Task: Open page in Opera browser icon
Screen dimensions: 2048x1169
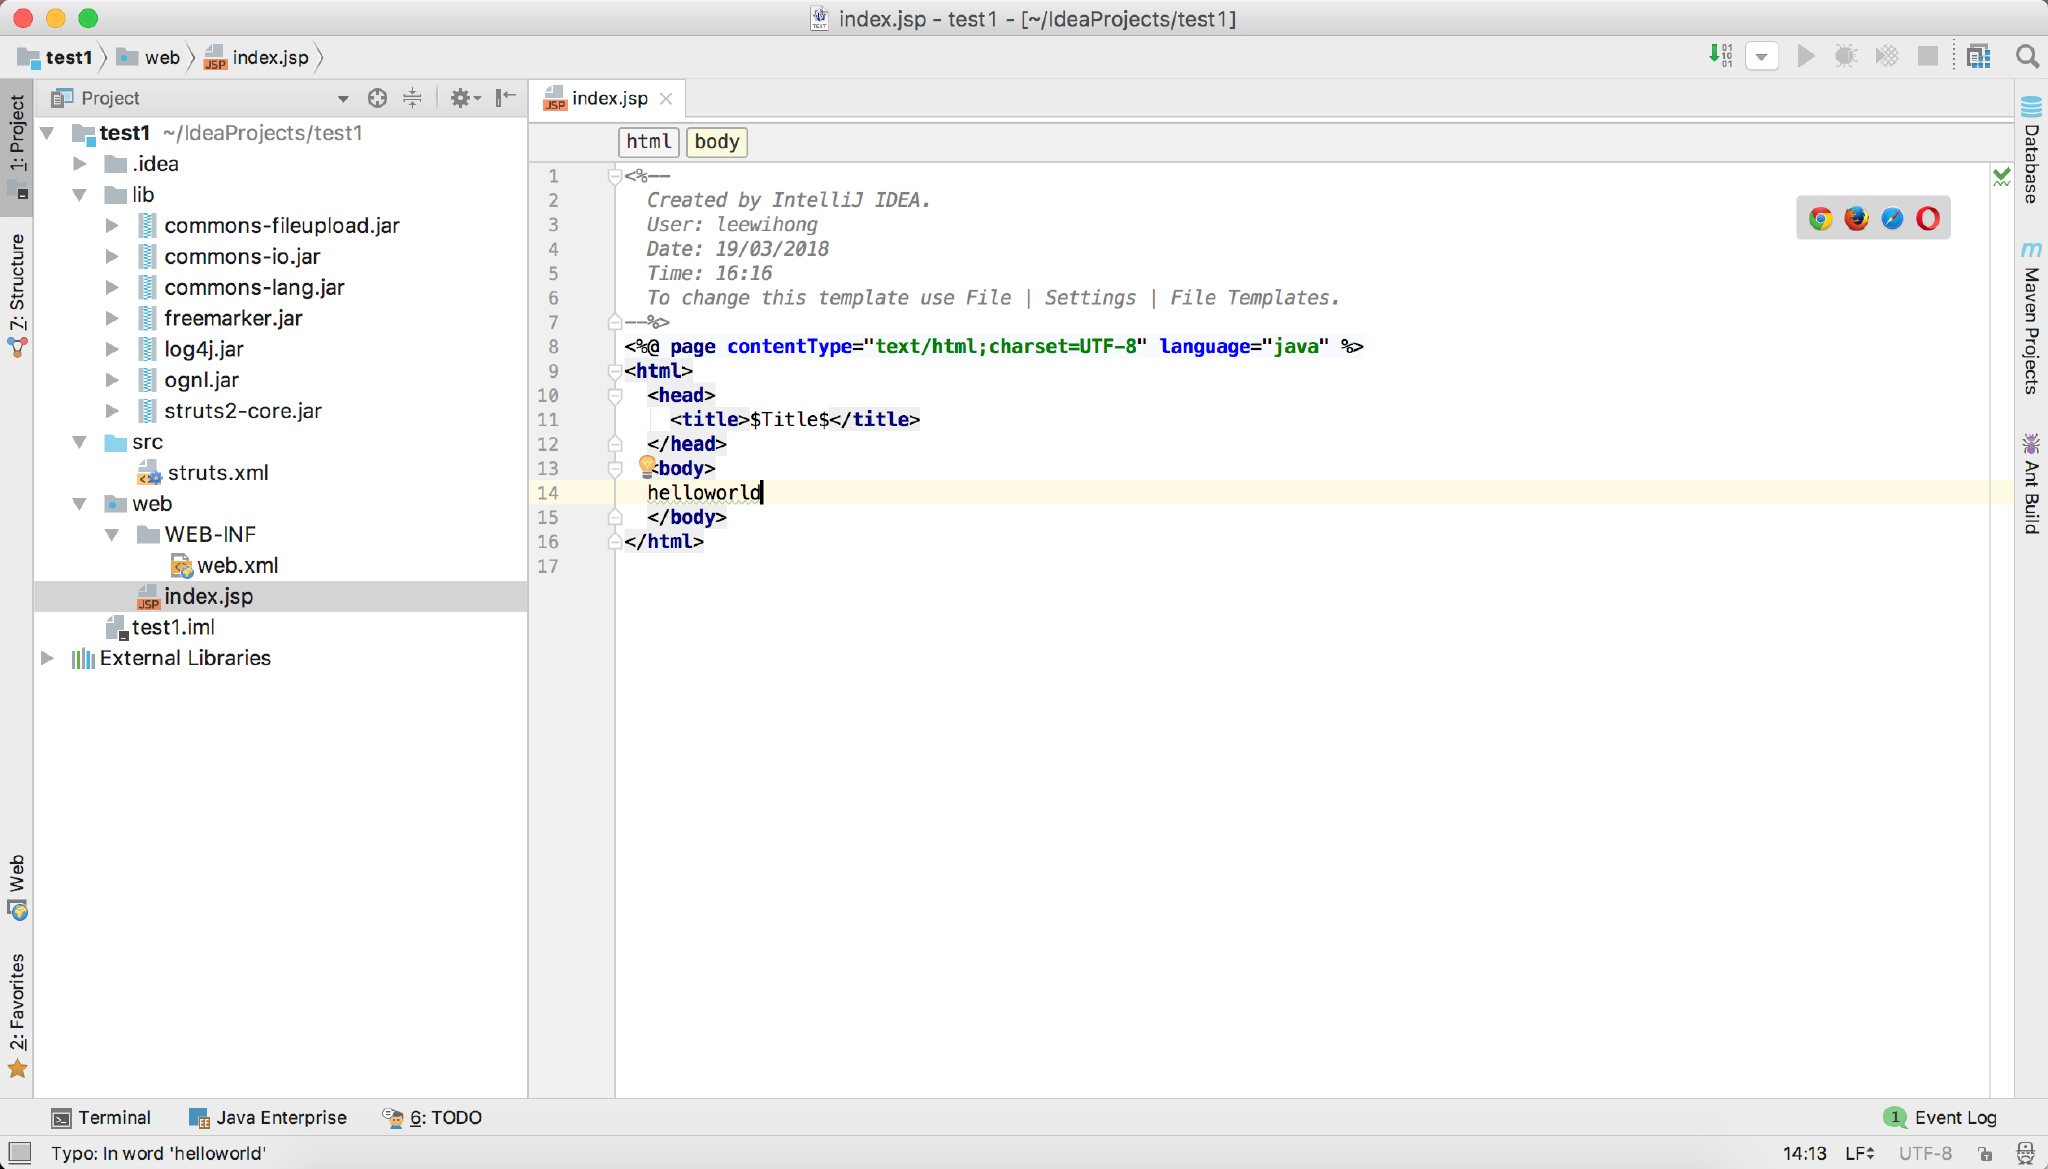Action: (1928, 219)
